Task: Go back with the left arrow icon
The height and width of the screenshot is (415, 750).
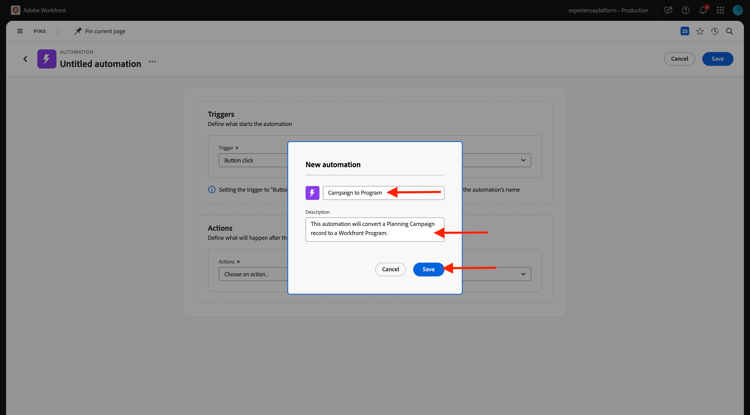Action: [x=25, y=59]
